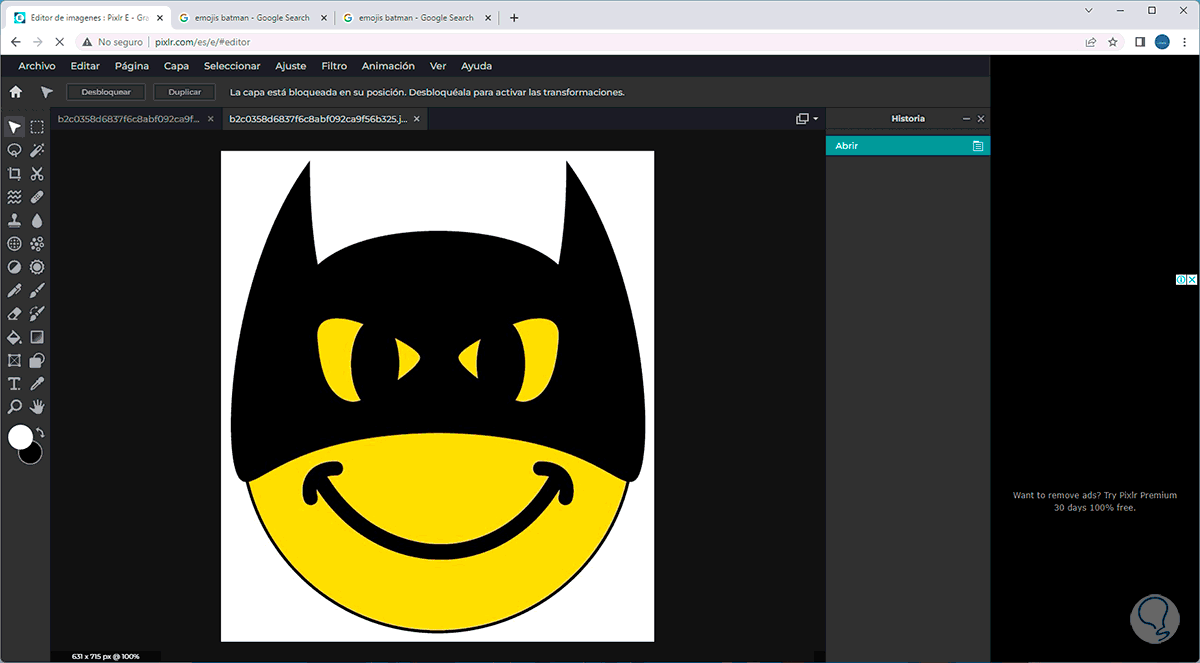Screen dimensions: 1200x663
Task: Pick the Clone Stamp tool
Action: (x=14, y=220)
